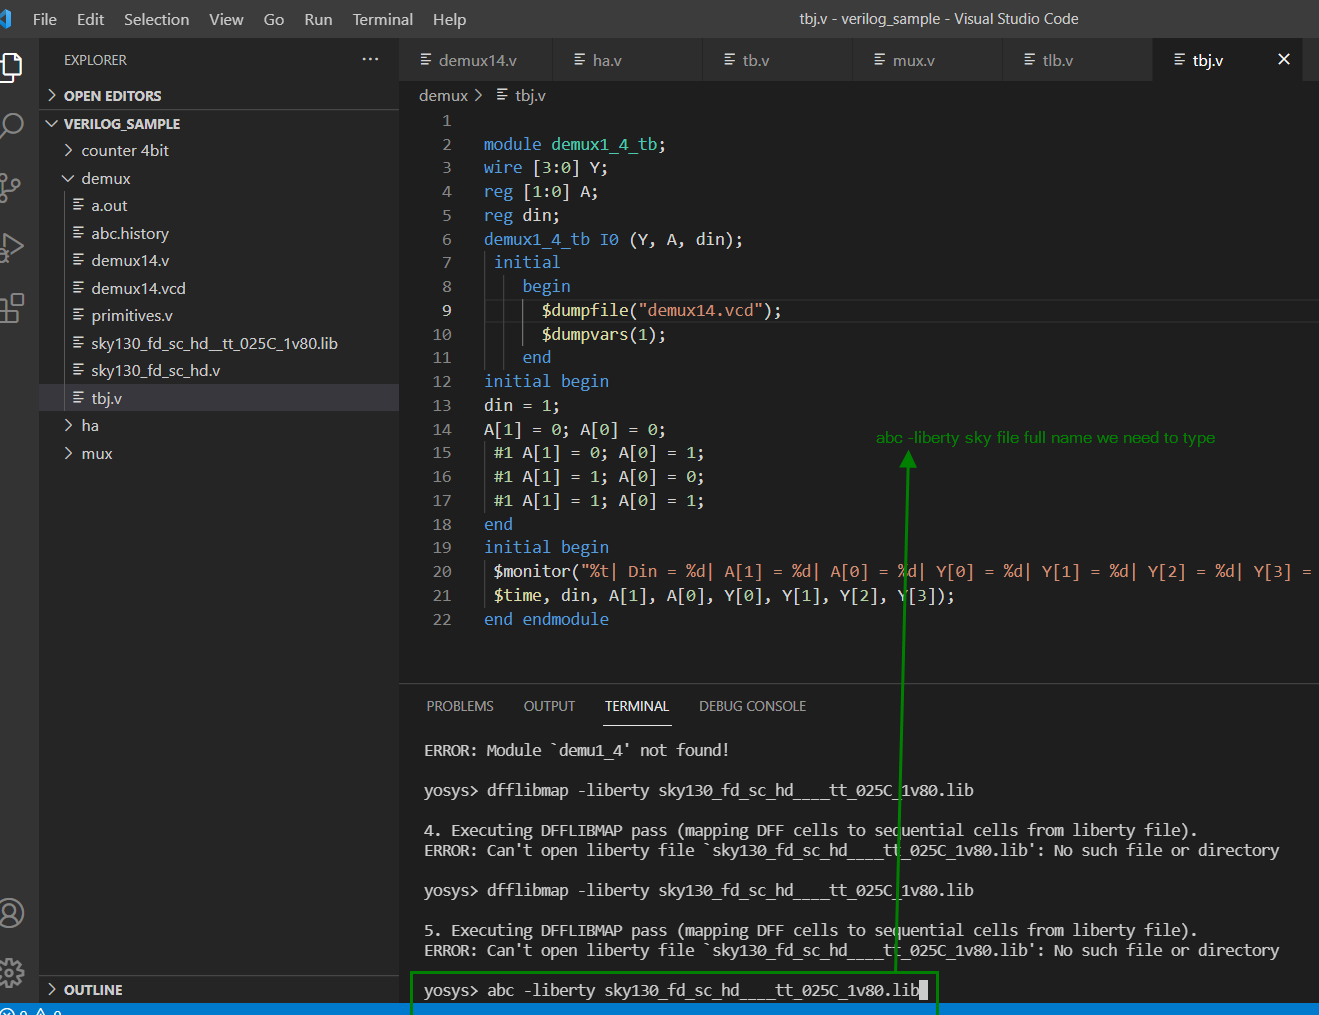Screen dimensions: 1319x1015
Task: Switch to the mux.v editor tab
Action: click(928, 60)
